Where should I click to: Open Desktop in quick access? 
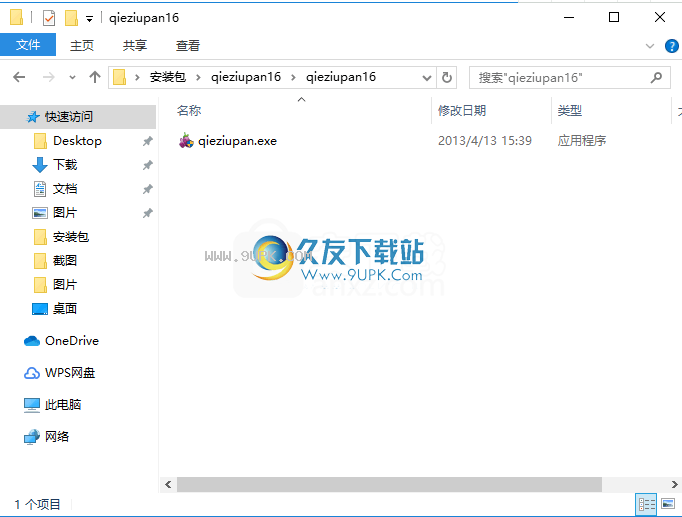pos(77,141)
